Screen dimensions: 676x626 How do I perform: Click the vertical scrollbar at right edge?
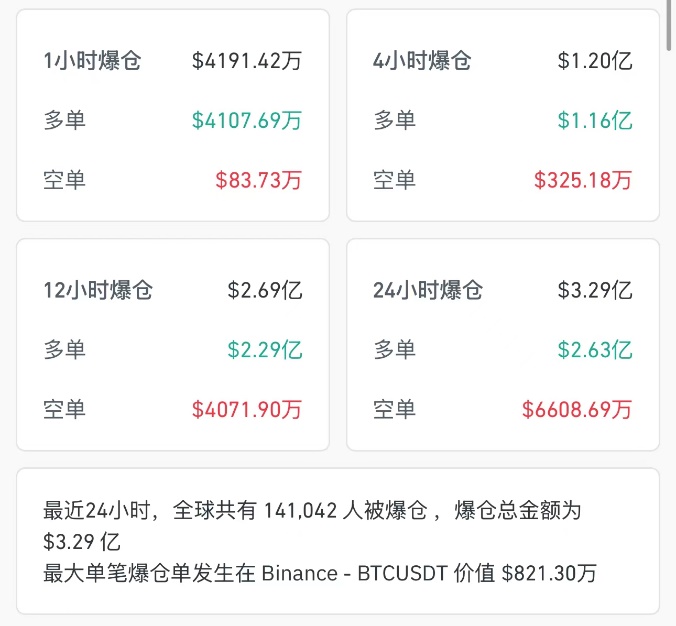click(x=670, y=25)
